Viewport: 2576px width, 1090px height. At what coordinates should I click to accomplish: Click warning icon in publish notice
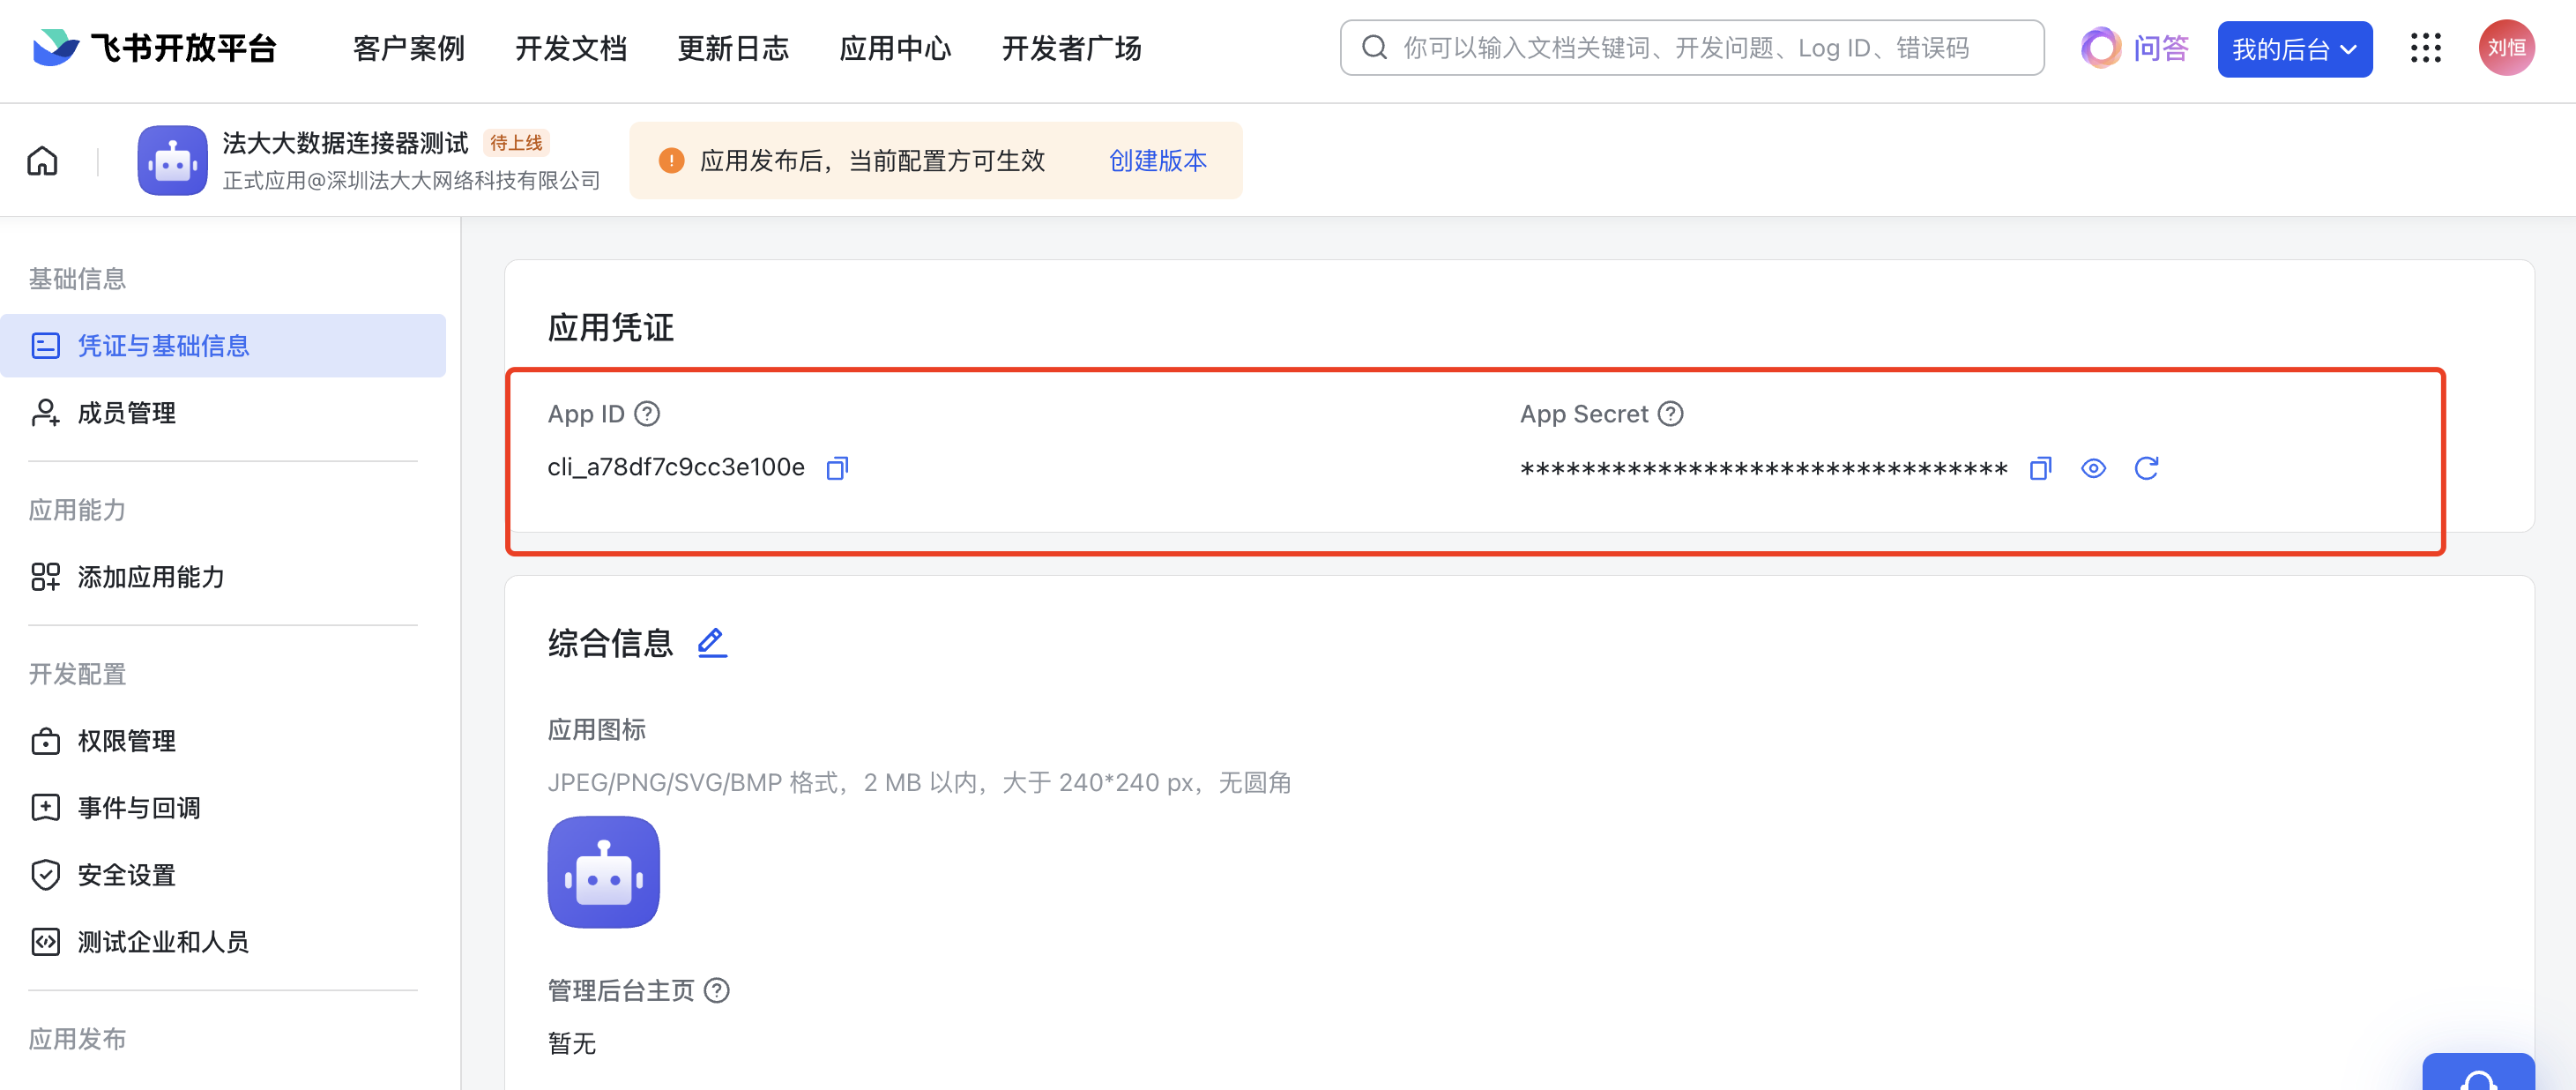pos(671,160)
